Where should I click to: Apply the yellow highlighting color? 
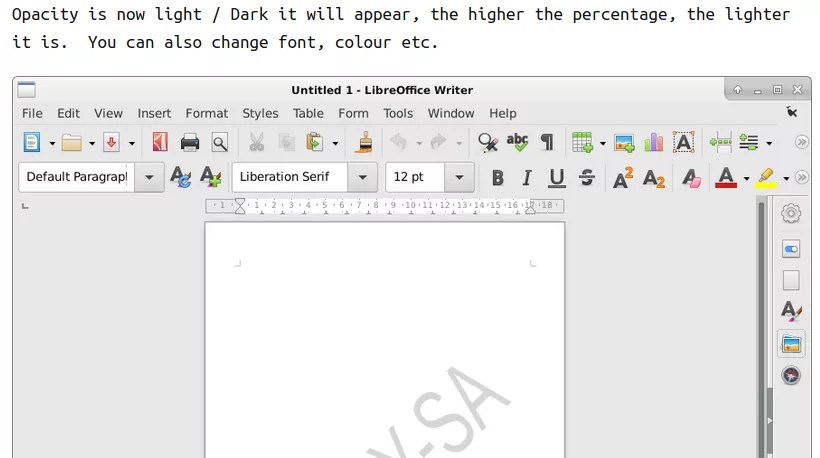click(766, 178)
